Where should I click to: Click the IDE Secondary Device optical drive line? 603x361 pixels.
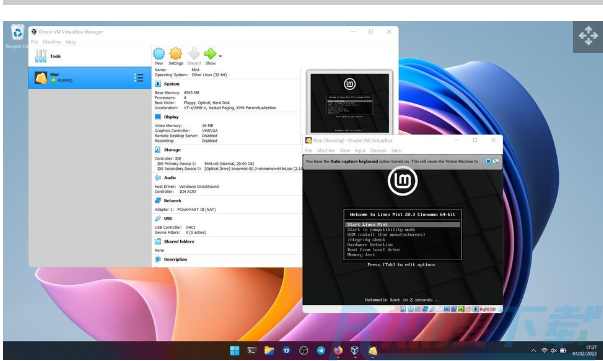pos(229,169)
